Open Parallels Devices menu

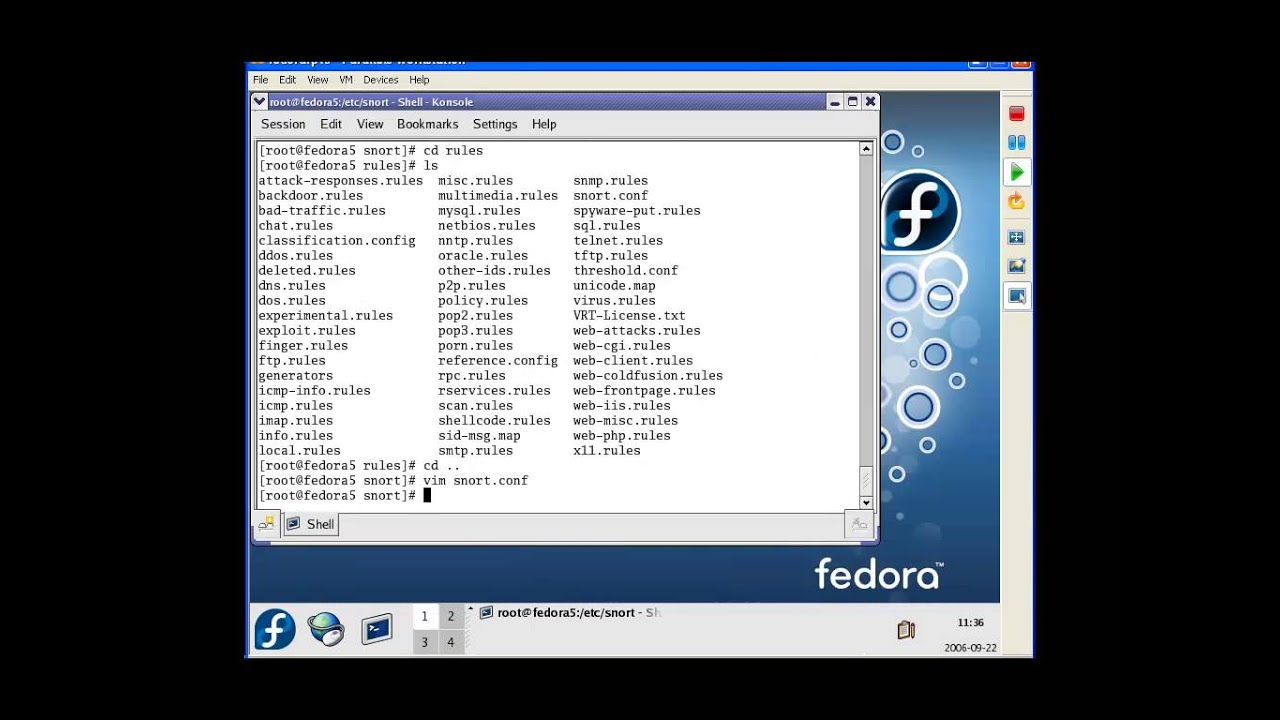coord(380,80)
